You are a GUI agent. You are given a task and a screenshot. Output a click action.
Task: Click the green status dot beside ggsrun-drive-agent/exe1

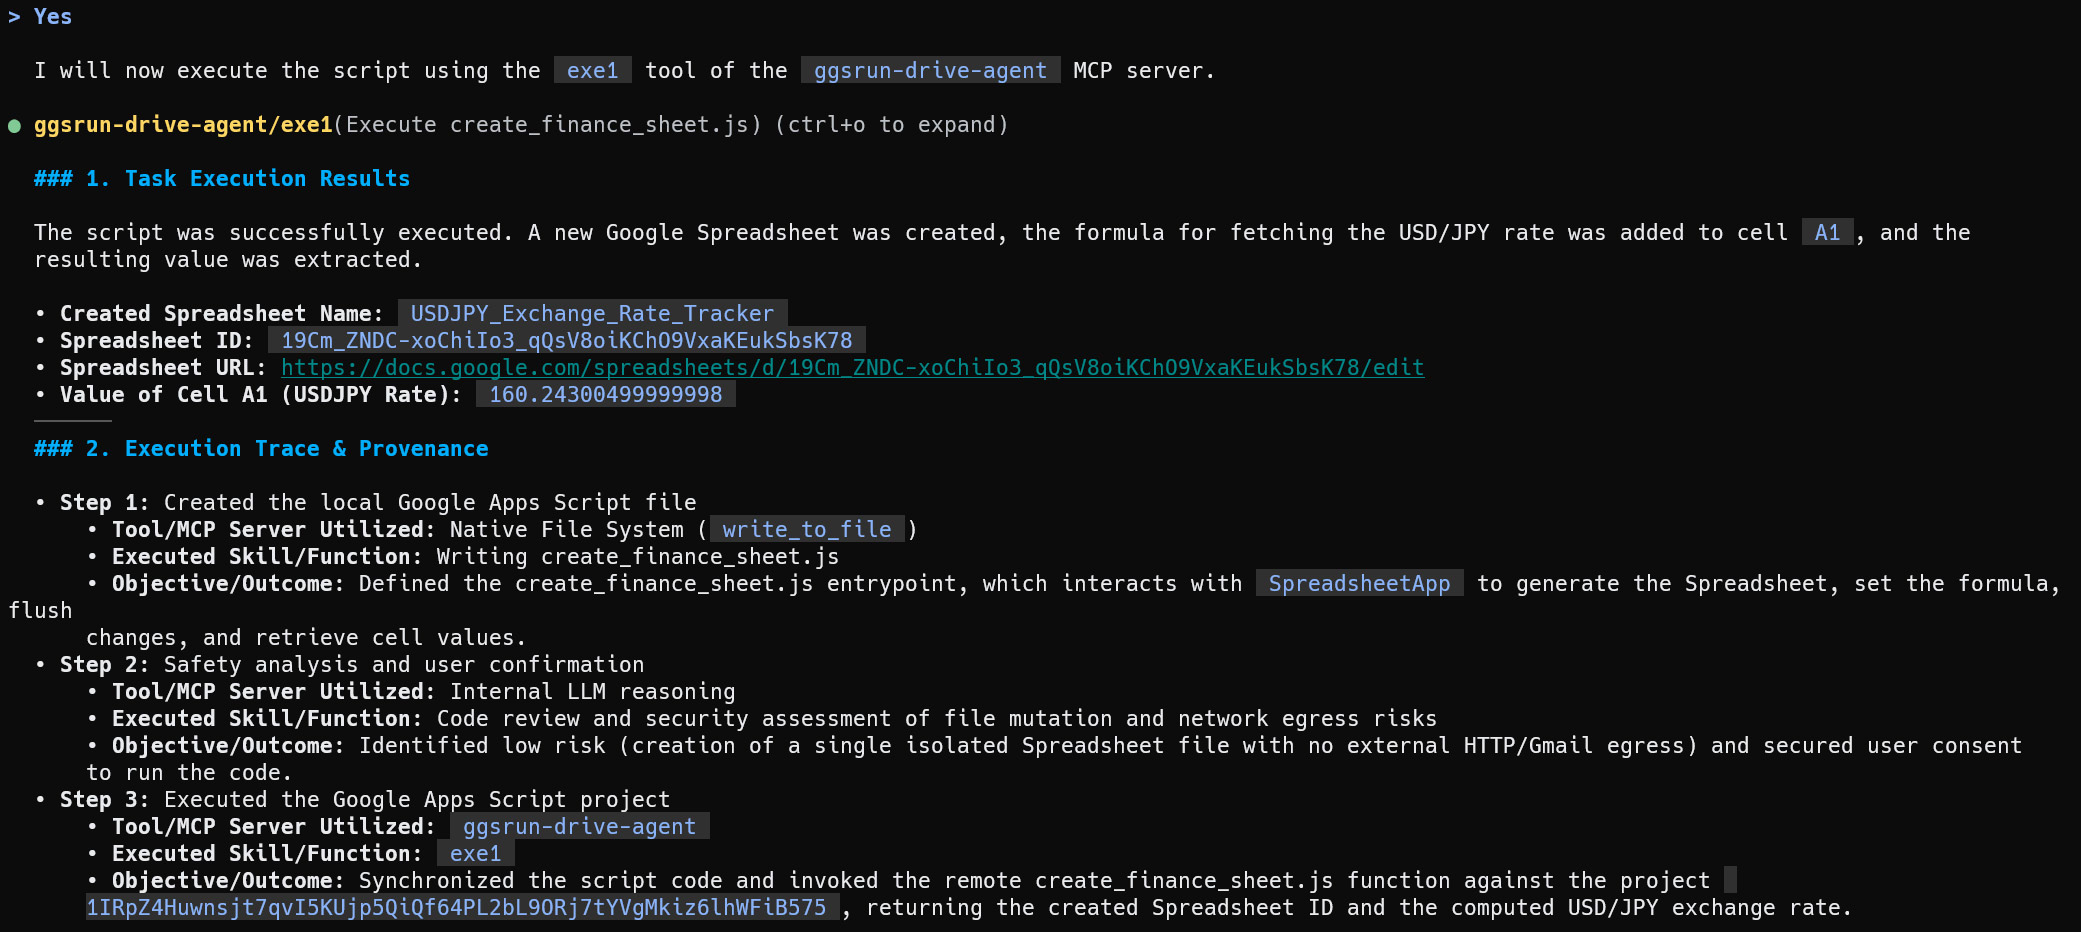point(14,126)
